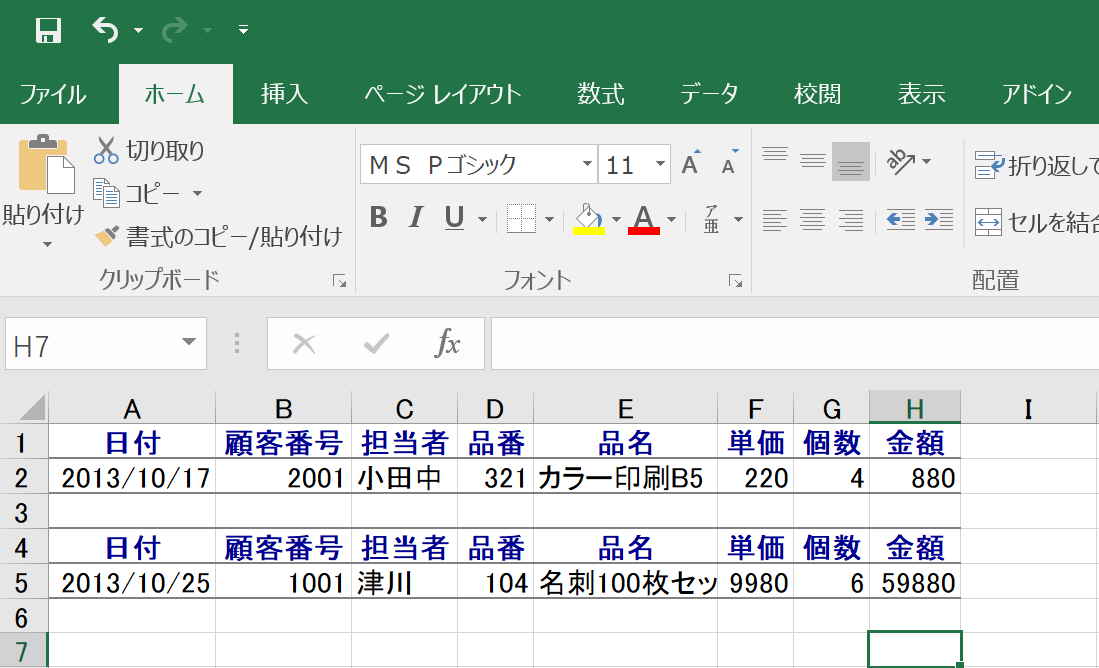
Task: Open the font size dropdown showing 11
Action: [660, 164]
